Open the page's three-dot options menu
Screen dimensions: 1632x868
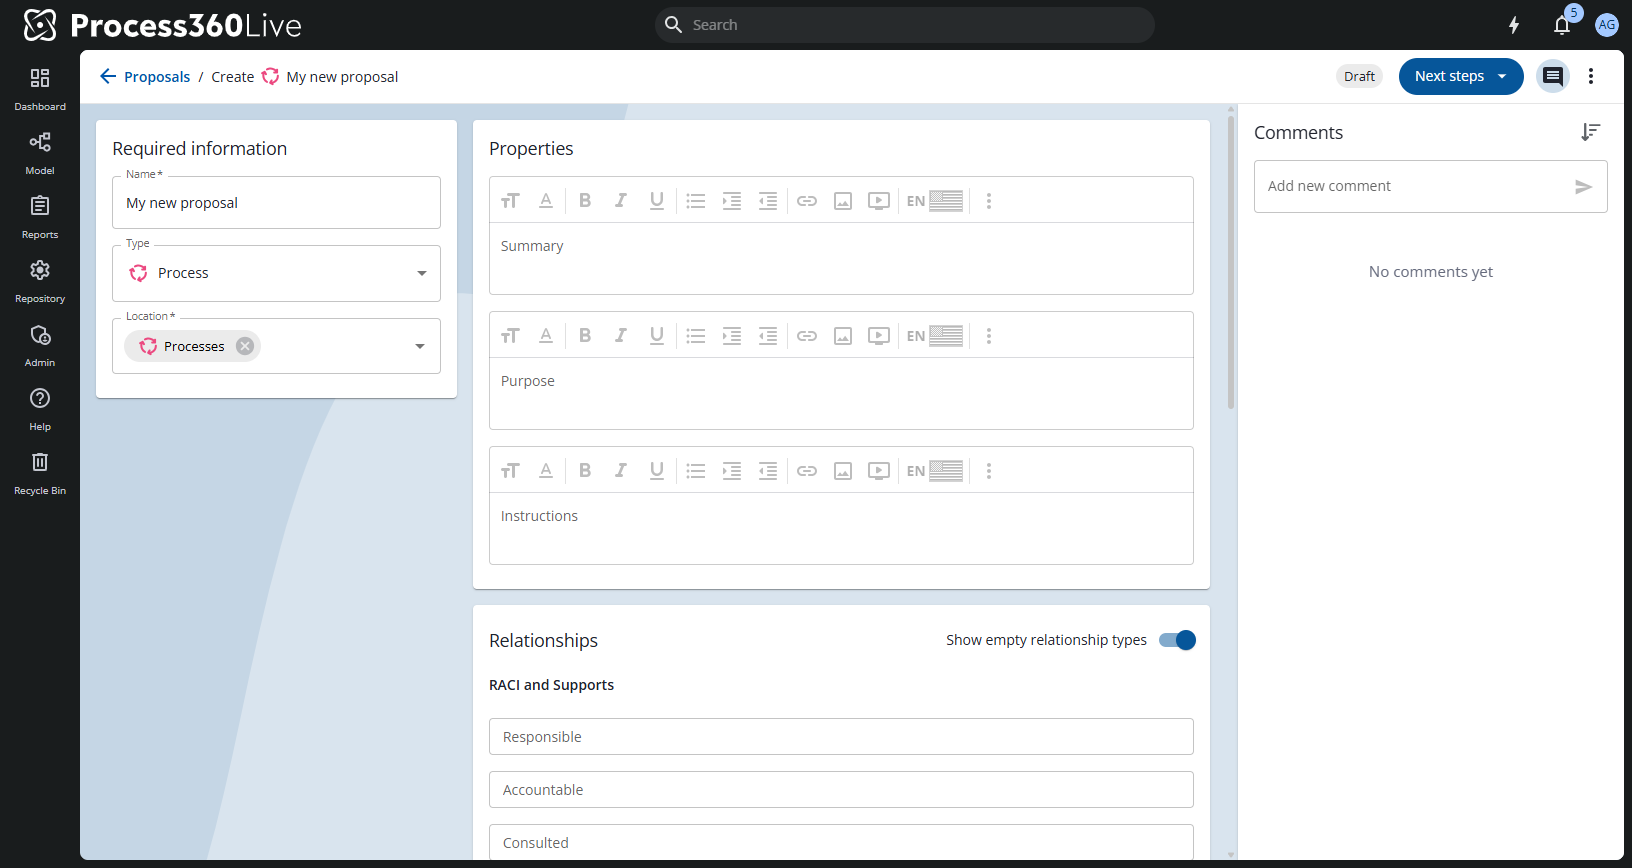(x=1591, y=77)
